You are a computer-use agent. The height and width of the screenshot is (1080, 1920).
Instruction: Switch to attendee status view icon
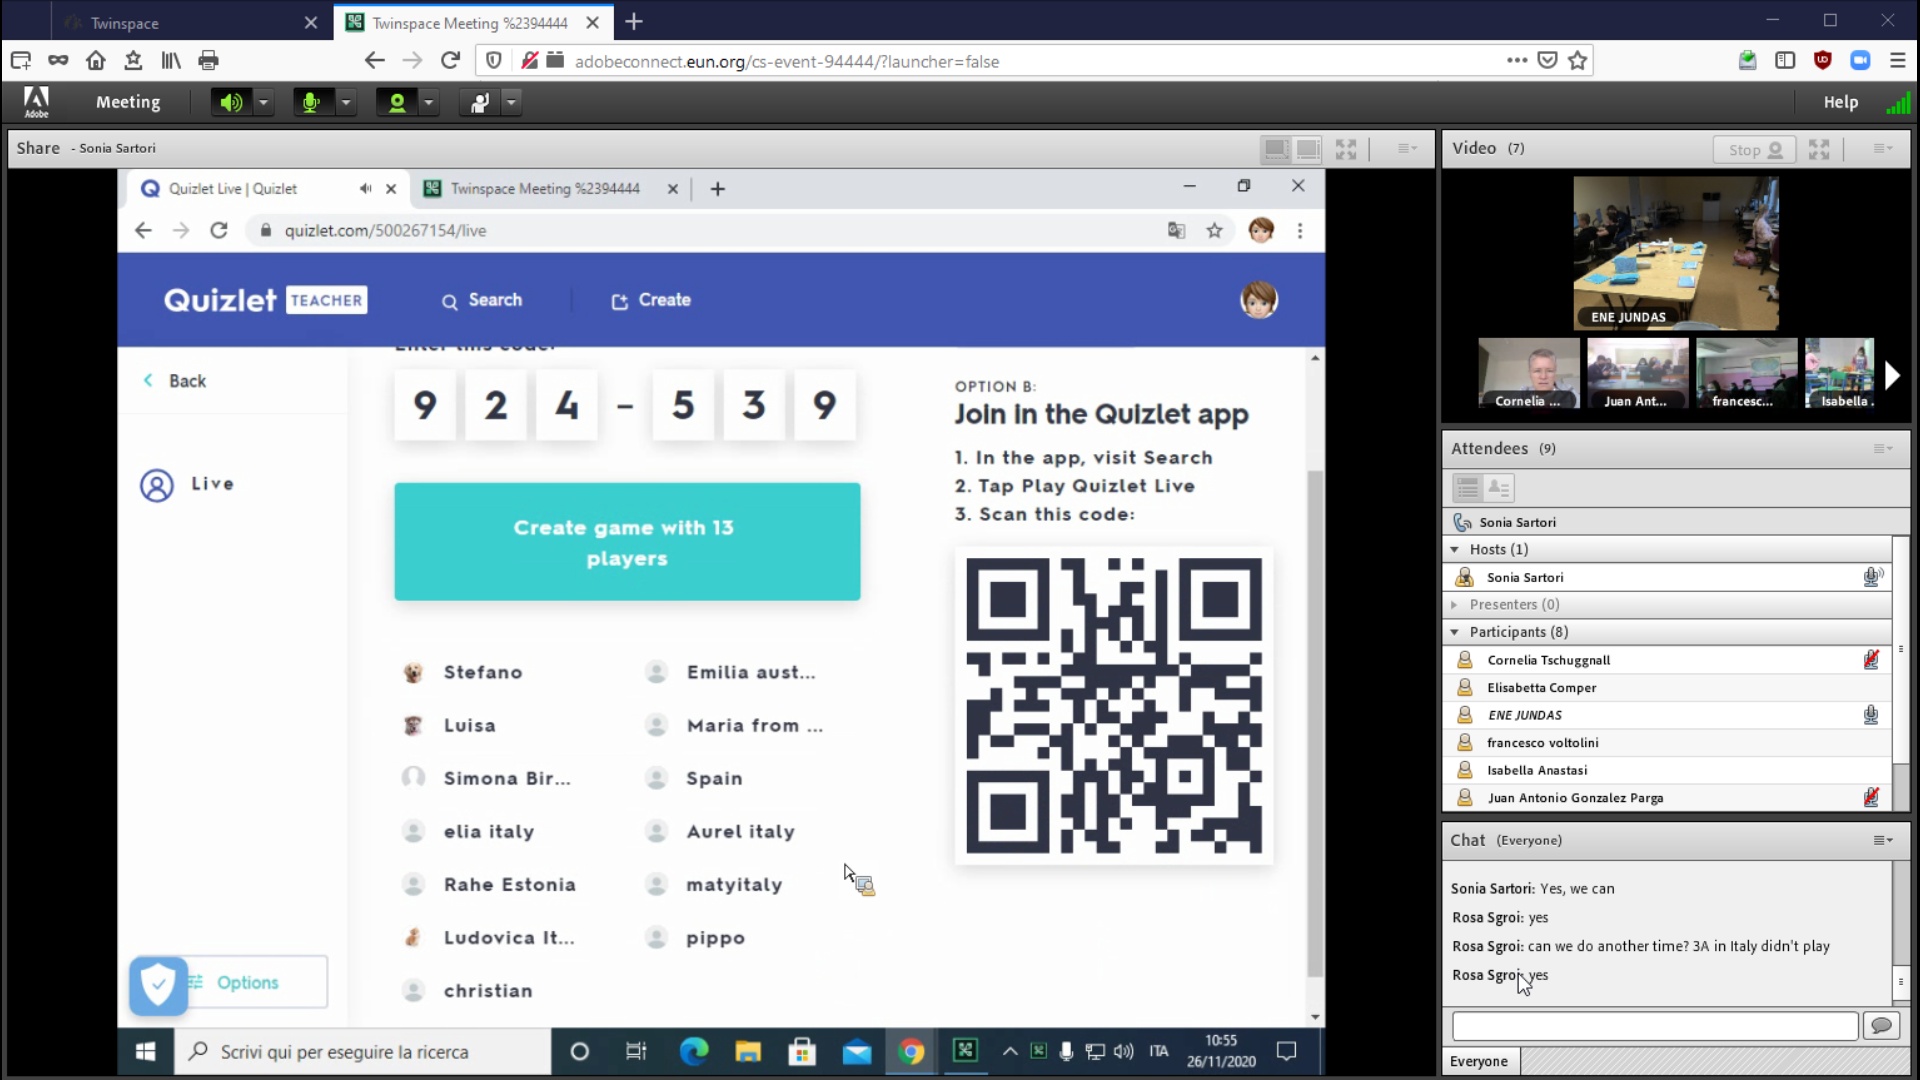[1498, 488]
